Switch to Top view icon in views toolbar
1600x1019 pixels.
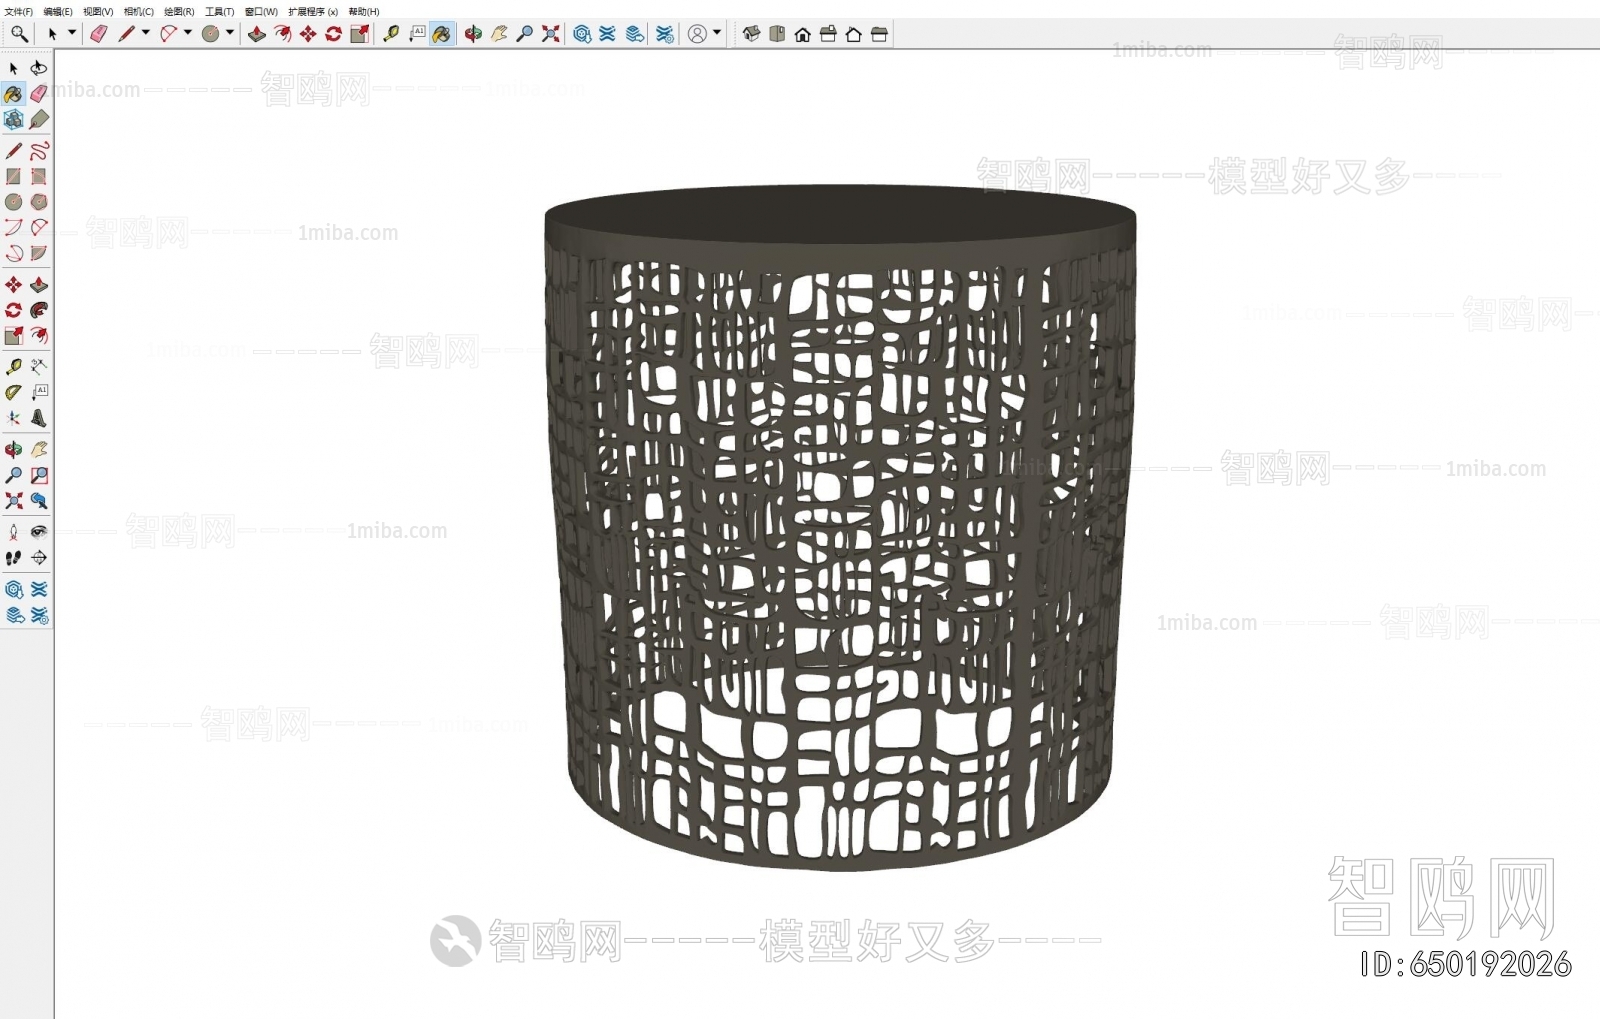pyautogui.click(x=777, y=34)
